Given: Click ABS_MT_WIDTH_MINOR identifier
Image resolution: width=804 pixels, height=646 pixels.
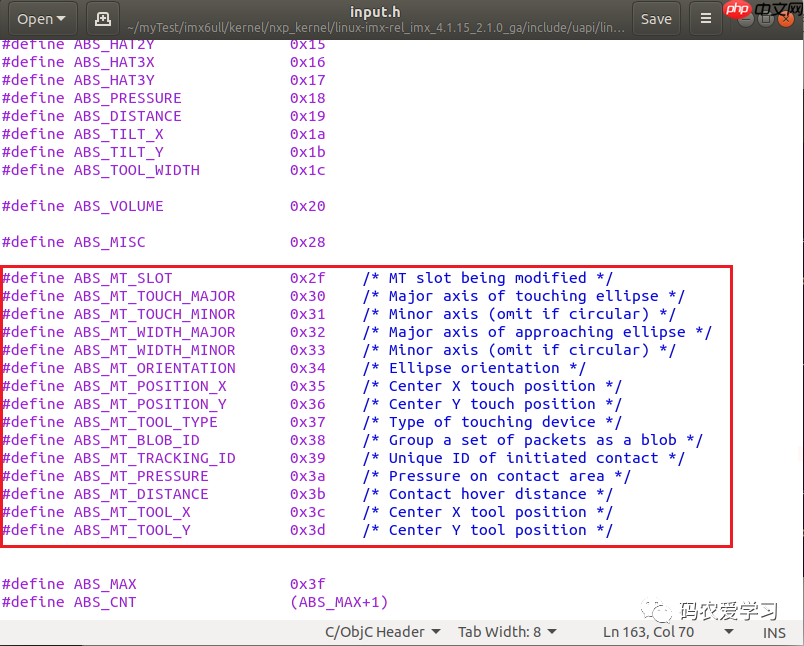Looking at the screenshot, I should click(x=154, y=350).
